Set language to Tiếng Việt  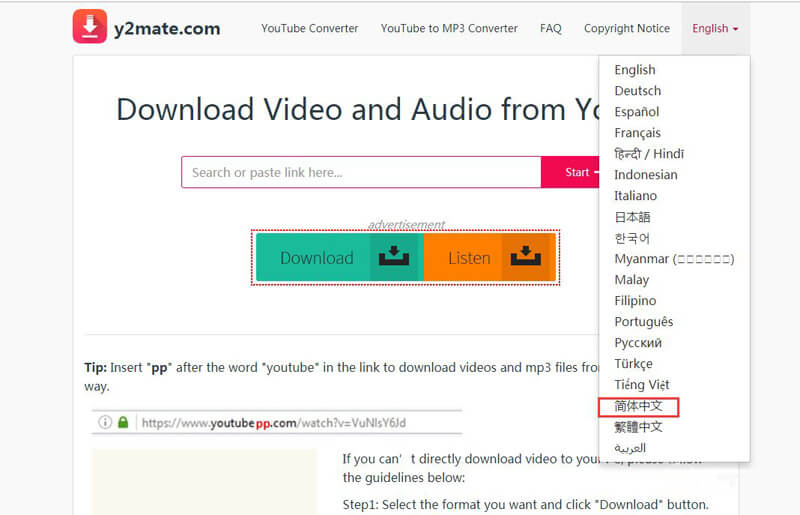642,385
